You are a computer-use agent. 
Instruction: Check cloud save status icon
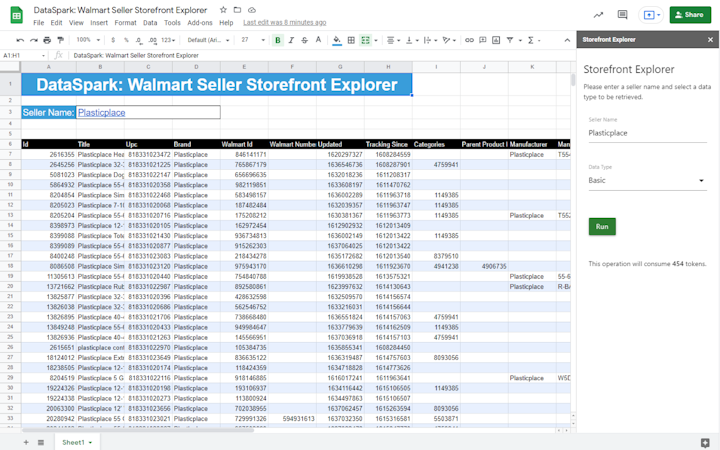pyautogui.click(x=252, y=10)
